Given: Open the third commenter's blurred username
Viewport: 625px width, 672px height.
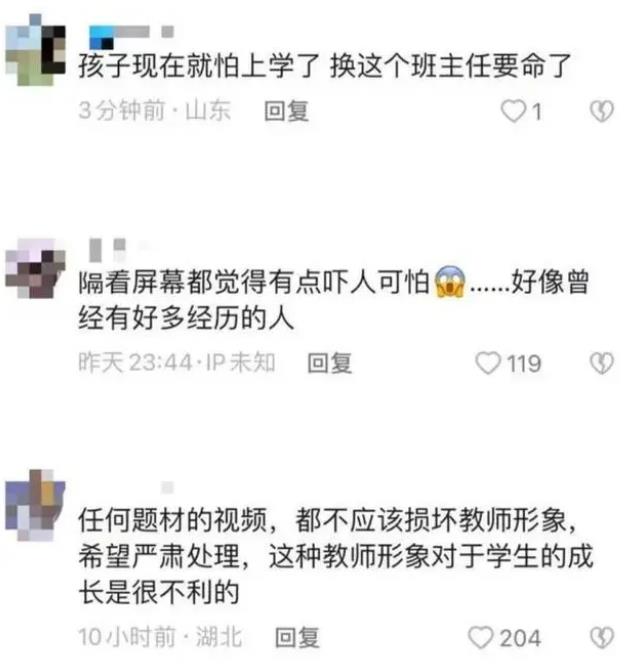Looking at the screenshot, I should [167, 487].
